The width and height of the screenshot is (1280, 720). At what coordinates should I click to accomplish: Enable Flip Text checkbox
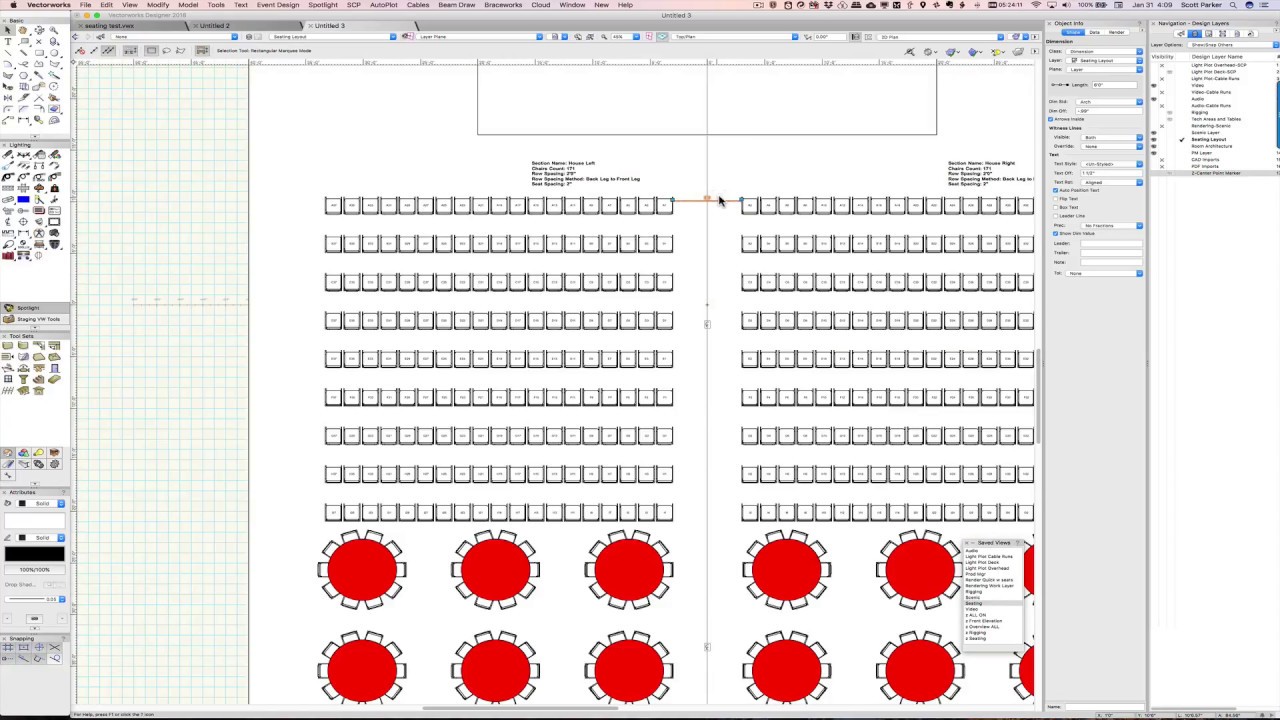pyautogui.click(x=1055, y=199)
